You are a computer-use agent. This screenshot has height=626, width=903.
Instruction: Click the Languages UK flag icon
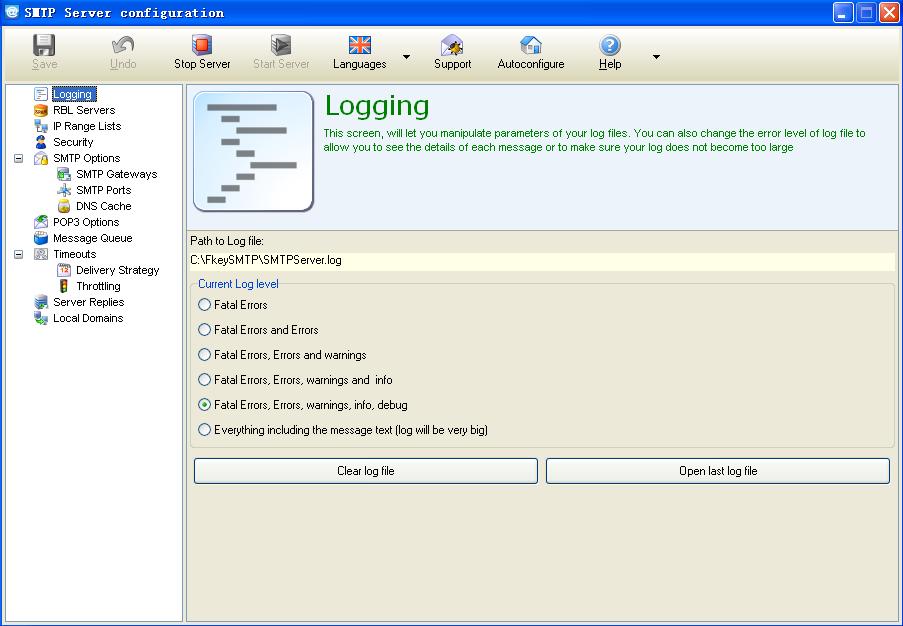click(x=359, y=45)
